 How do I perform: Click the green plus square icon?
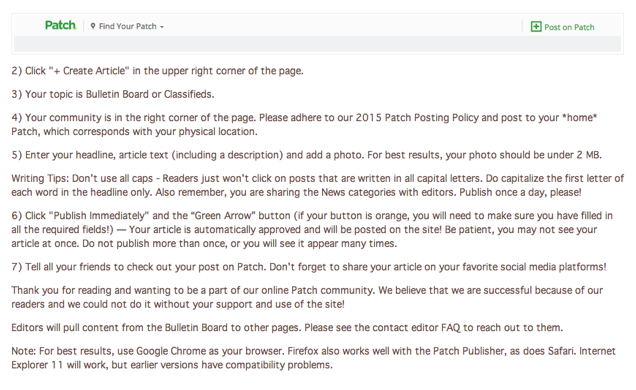point(536,27)
